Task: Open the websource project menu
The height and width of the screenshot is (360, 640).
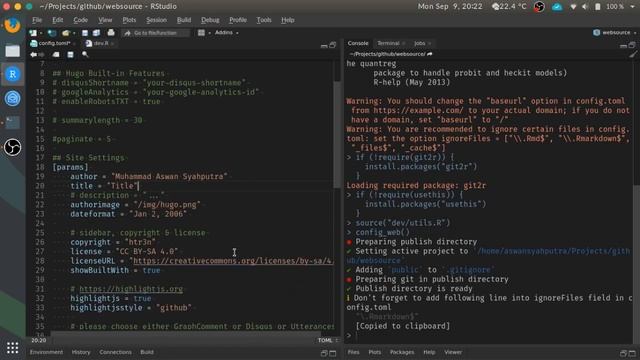Action: click(x=615, y=33)
